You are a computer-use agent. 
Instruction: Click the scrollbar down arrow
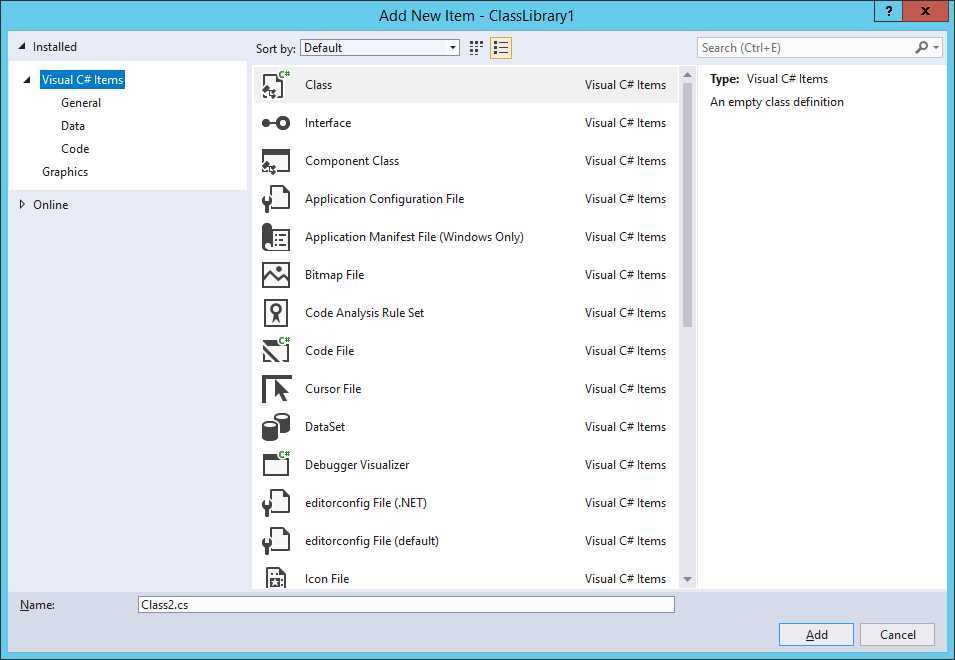click(x=688, y=579)
